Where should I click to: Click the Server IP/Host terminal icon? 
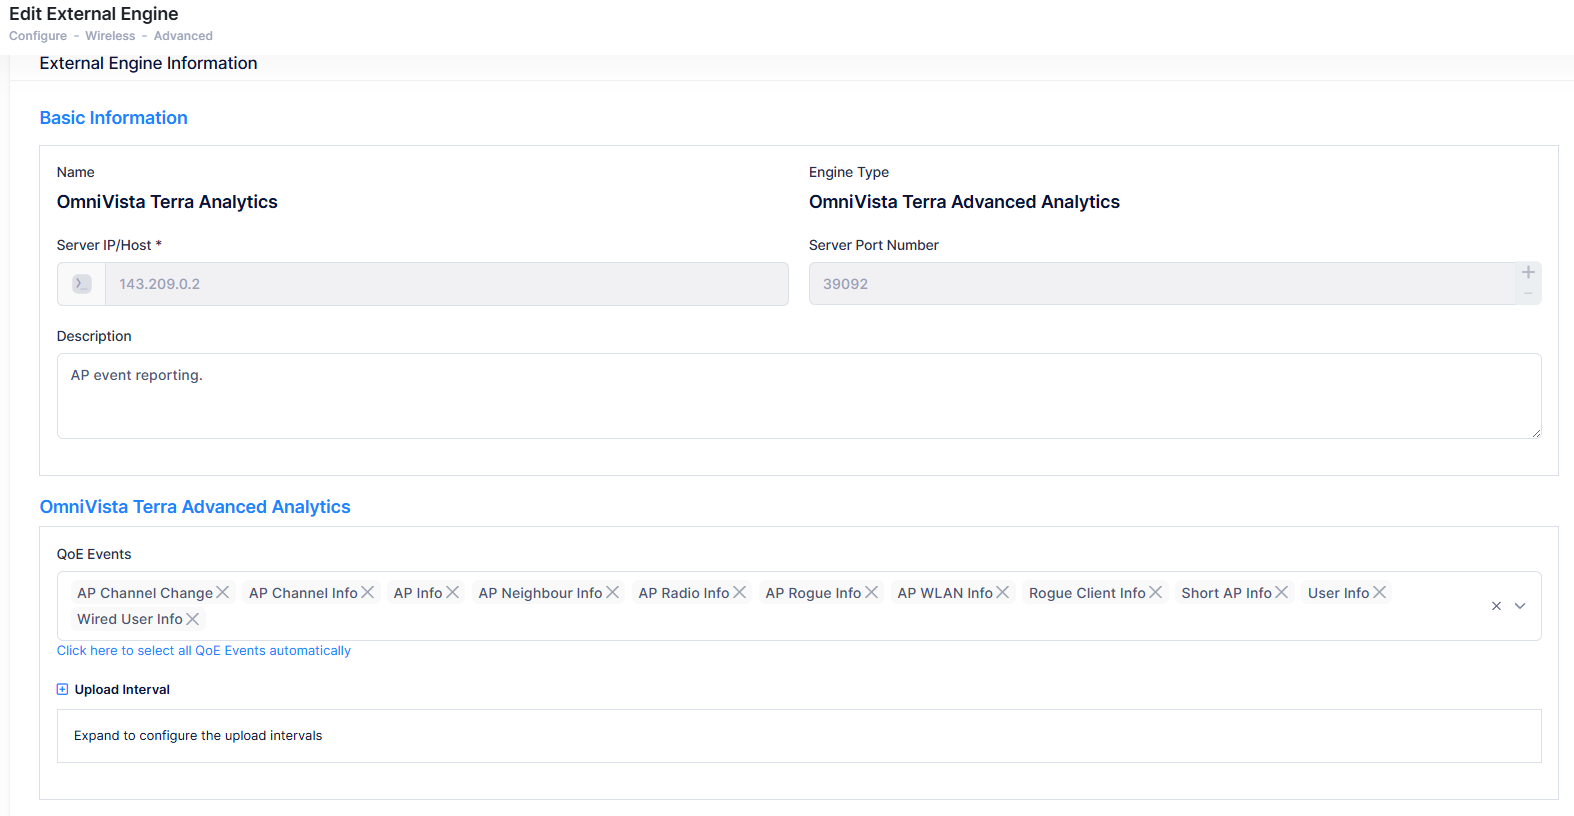click(82, 284)
